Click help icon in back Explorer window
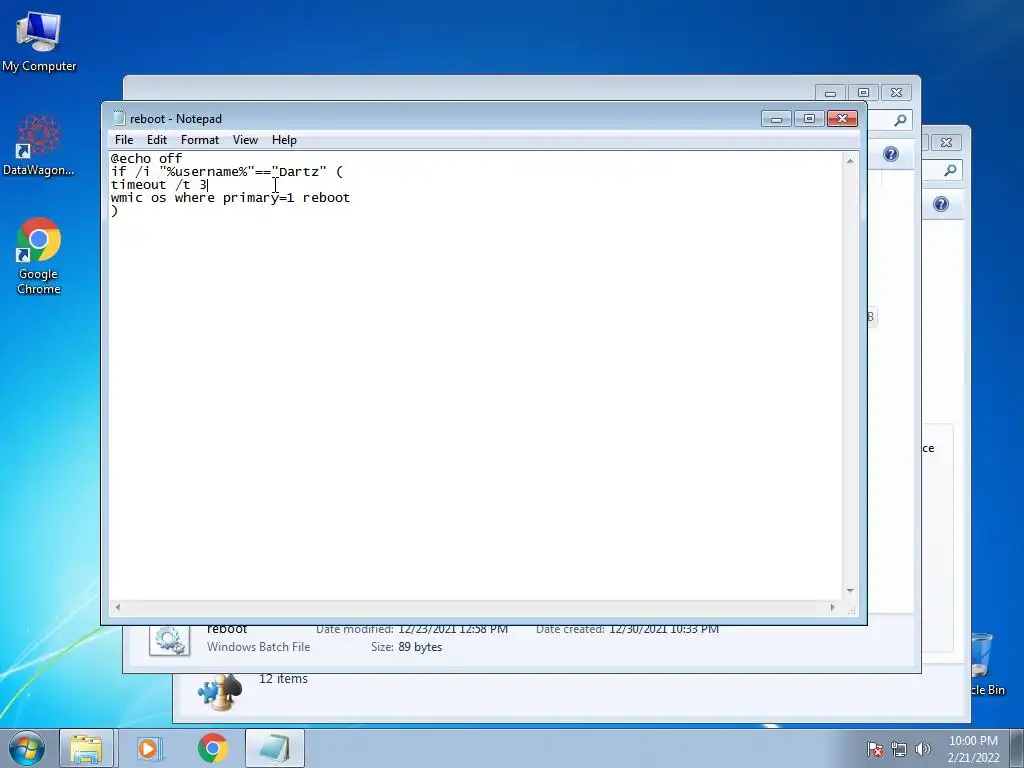Screen dimensions: 1024x768 pyautogui.click(x=891, y=154)
